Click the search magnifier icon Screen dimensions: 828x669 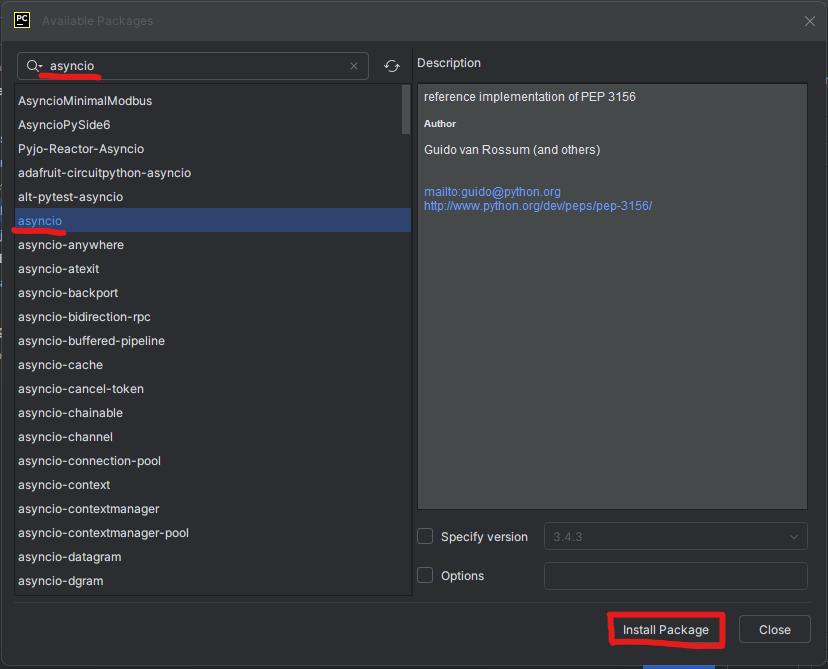coord(33,66)
